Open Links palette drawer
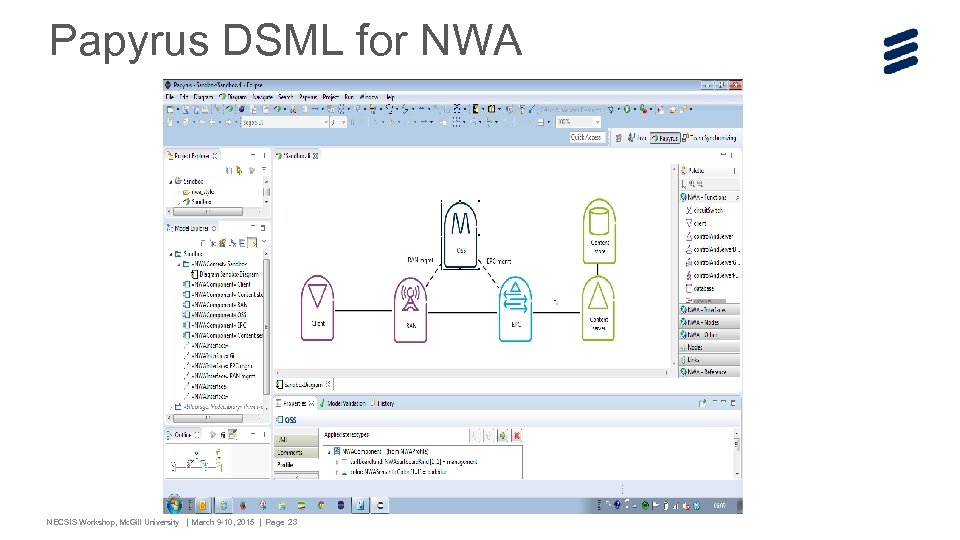This screenshot has width=960, height=540. pos(710,359)
